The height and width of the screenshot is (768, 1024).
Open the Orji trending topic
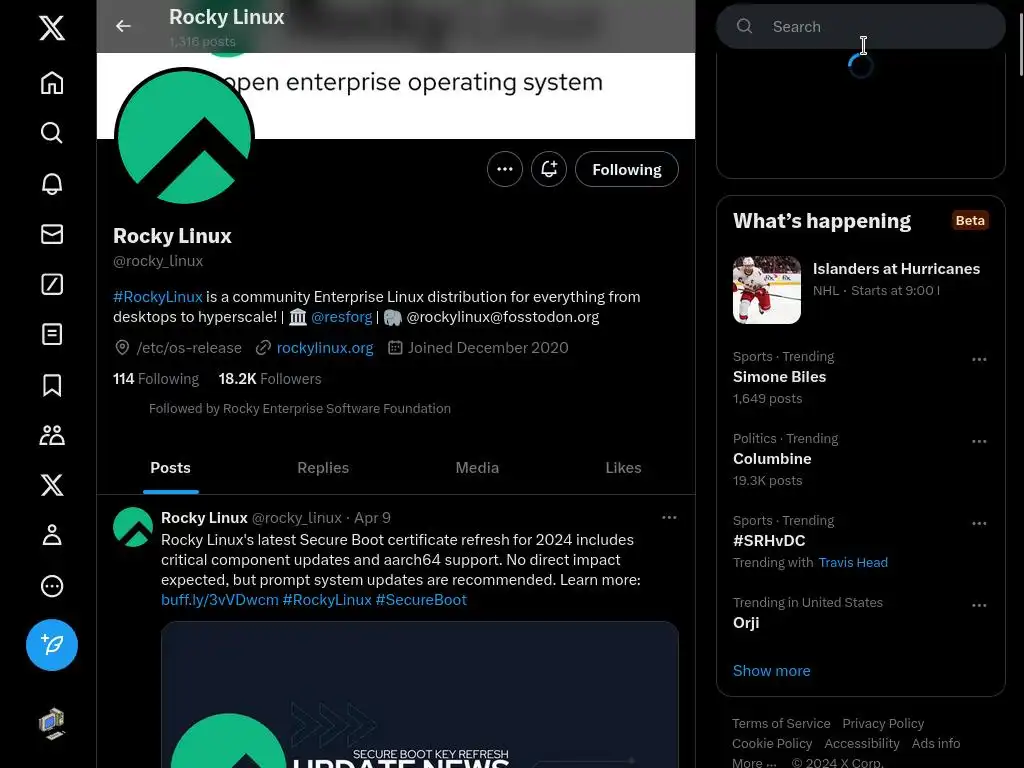(746, 623)
